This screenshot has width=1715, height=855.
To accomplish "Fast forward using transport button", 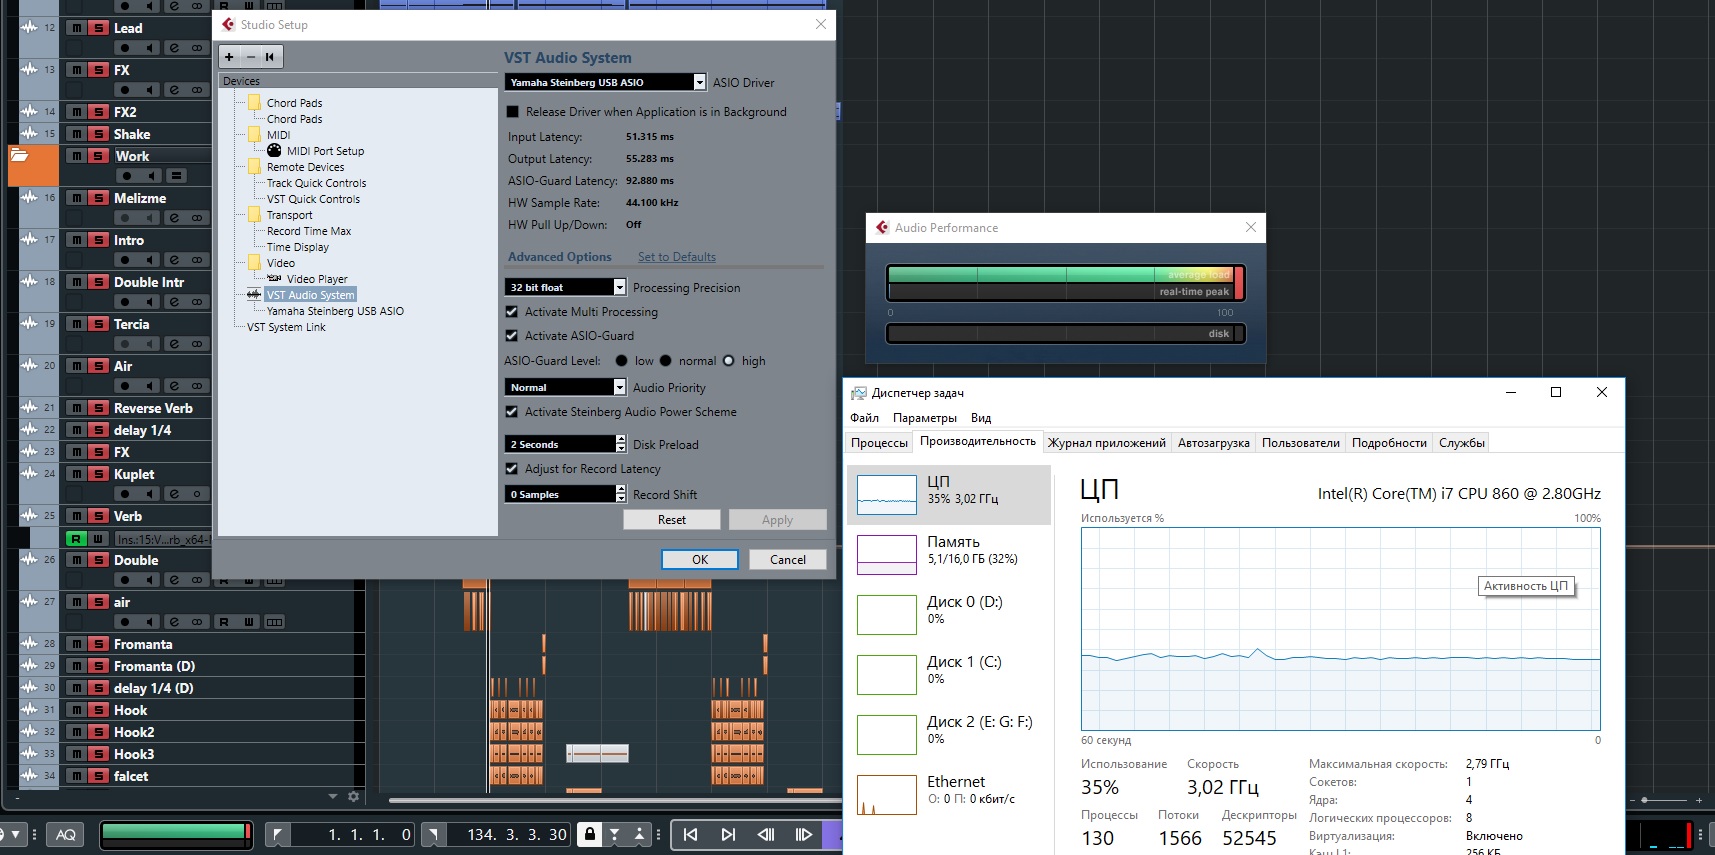I will click(x=803, y=835).
